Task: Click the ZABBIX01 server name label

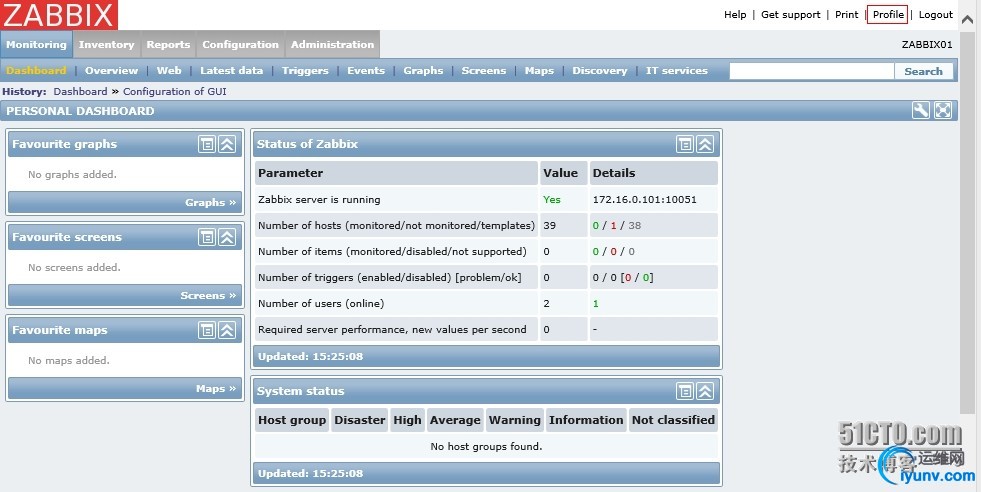Action: pos(927,44)
